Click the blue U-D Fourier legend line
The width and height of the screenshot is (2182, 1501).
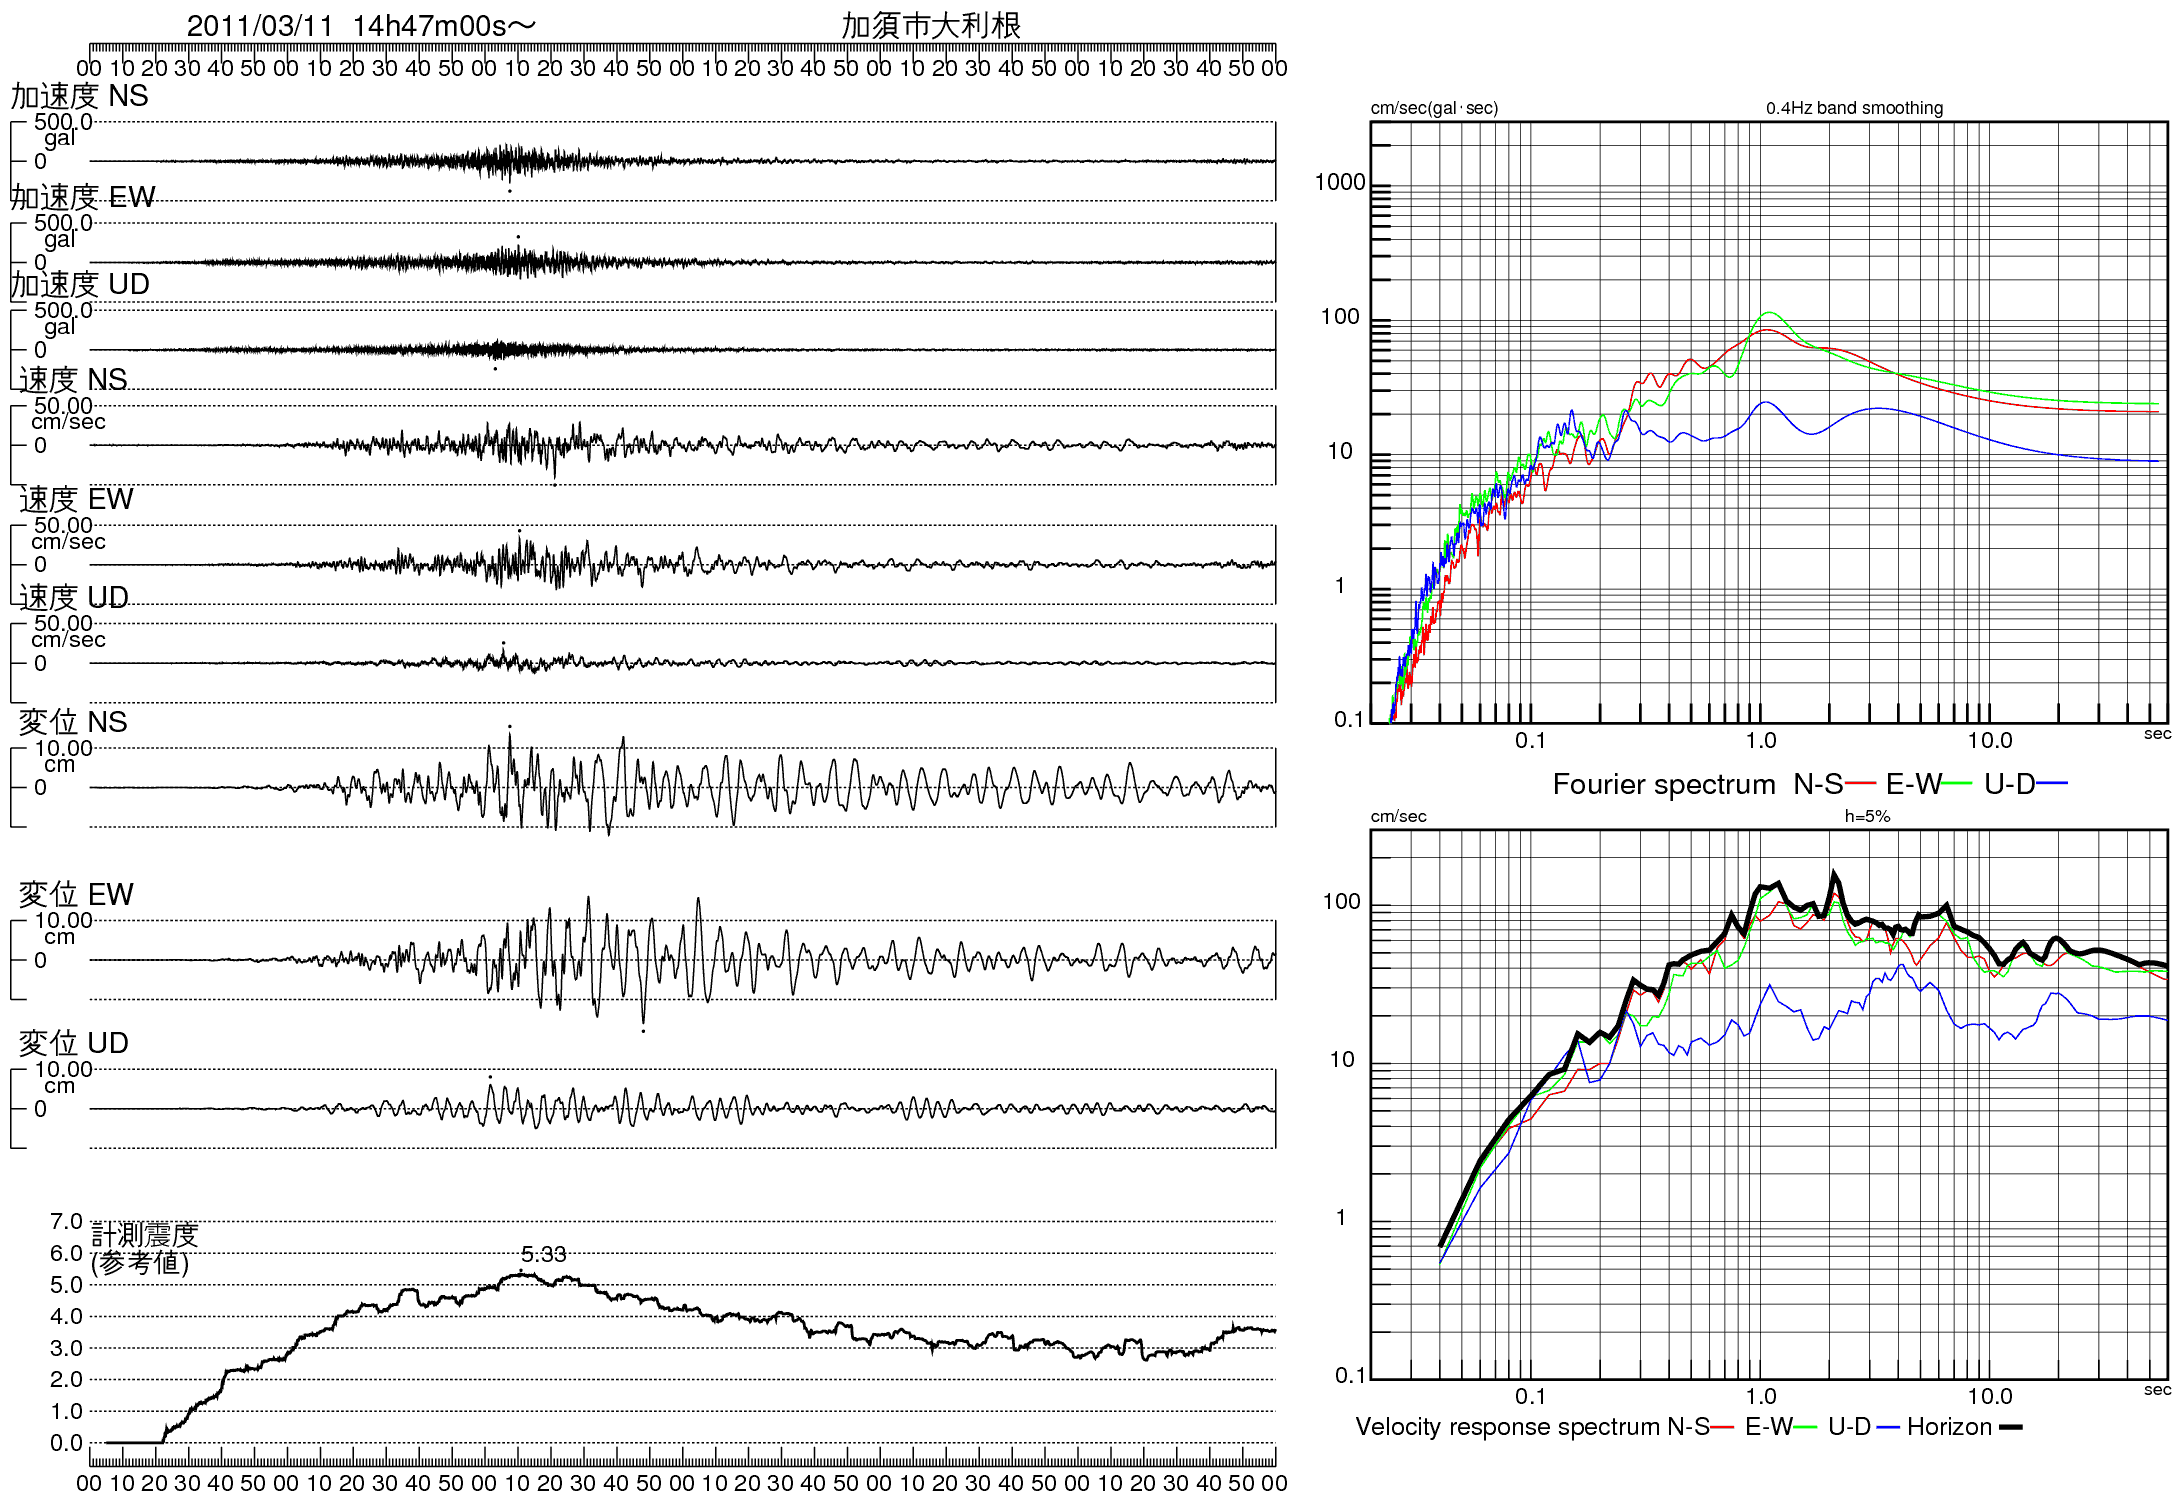pyautogui.click(x=2052, y=783)
